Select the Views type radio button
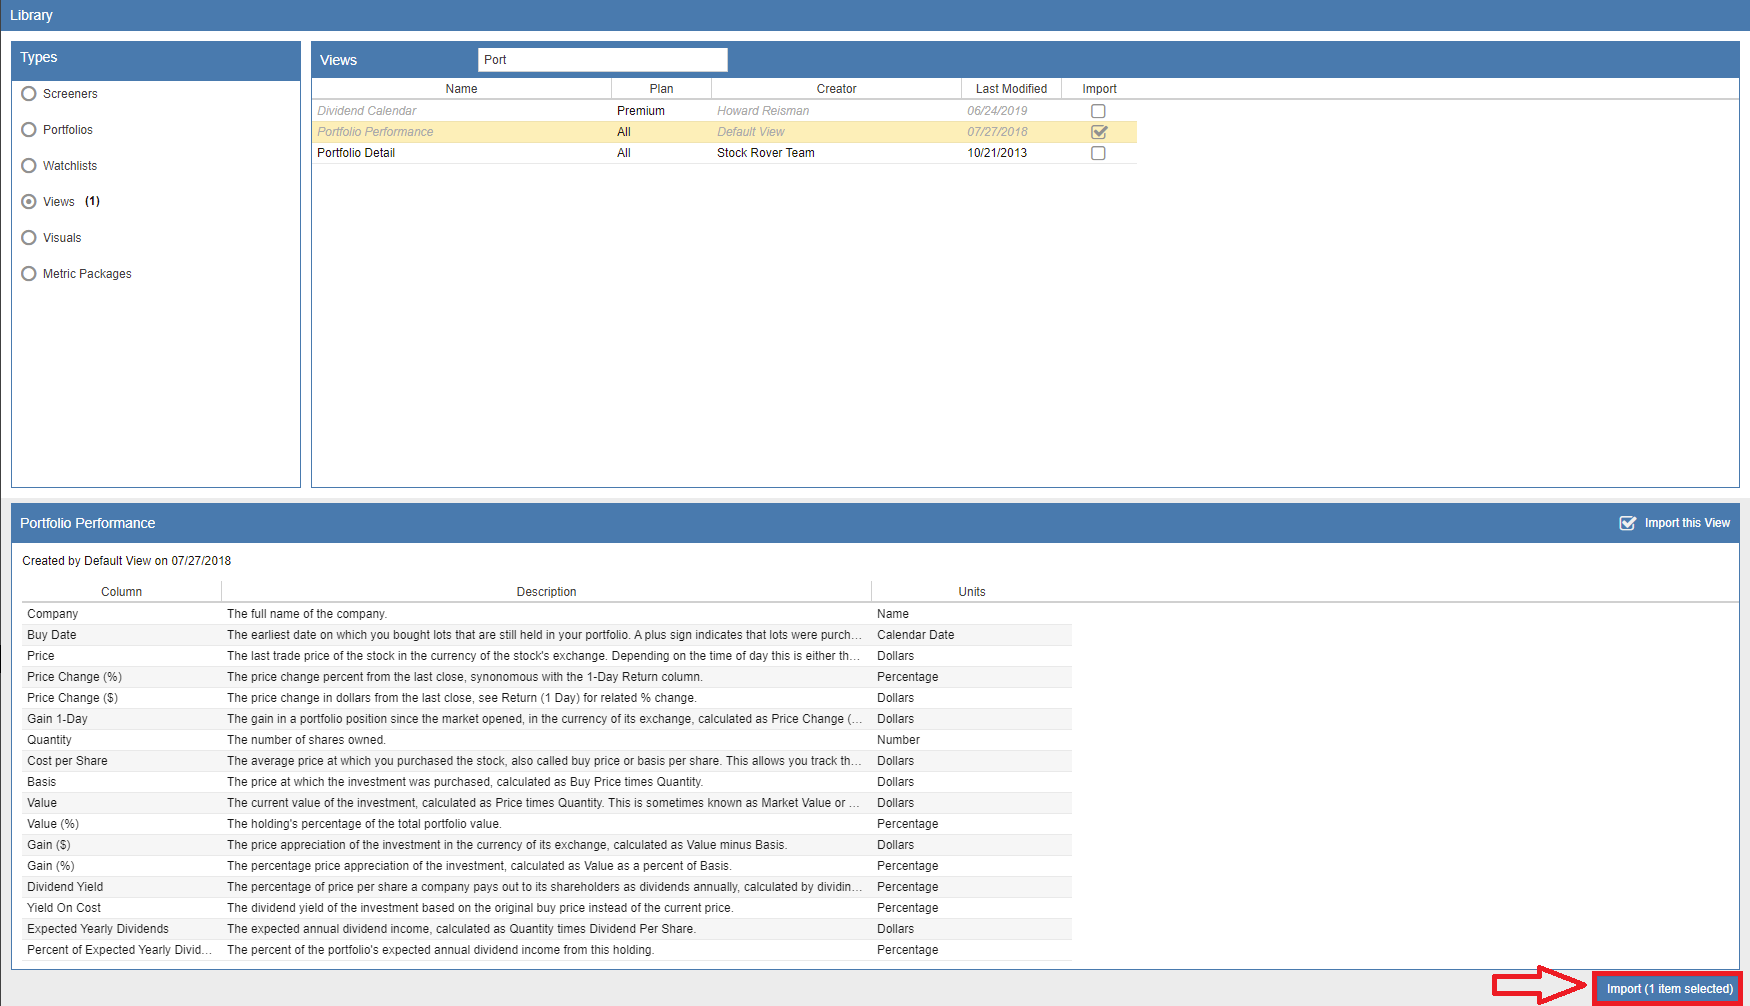Viewport: 1750px width, 1006px height. [29, 202]
